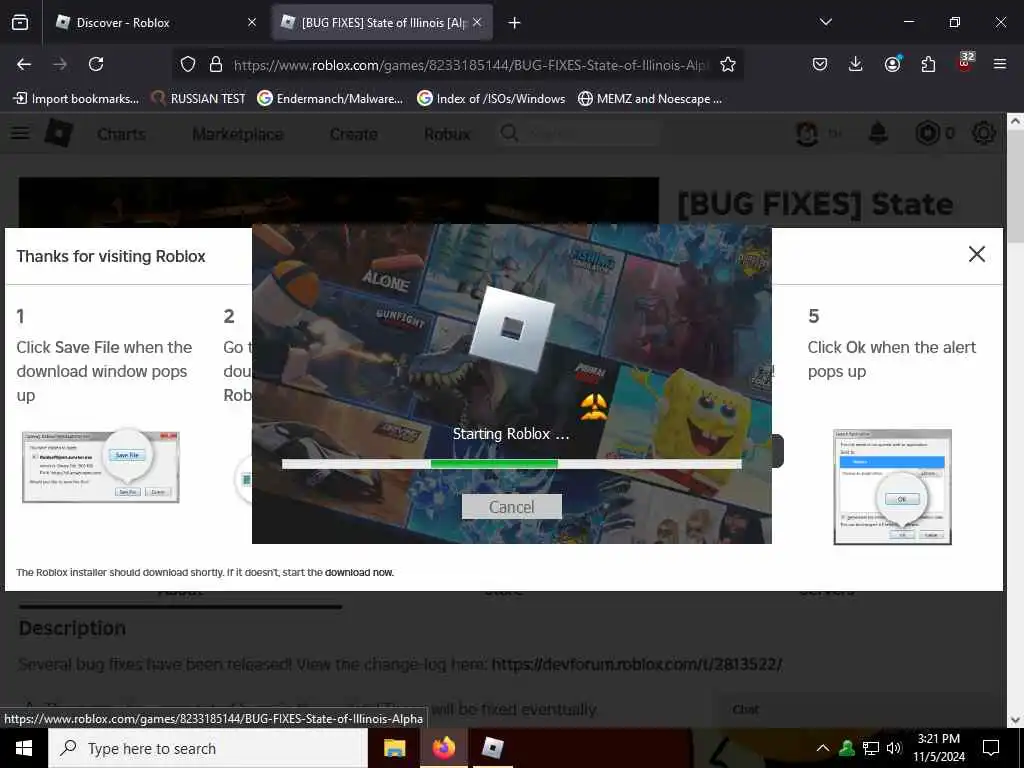Open Roblox notifications bell
Screen dimensions: 1024x768
(878, 133)
